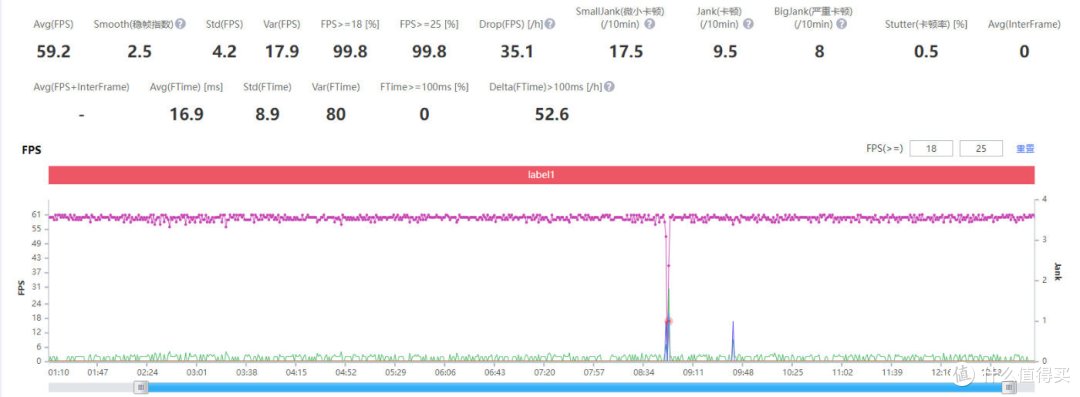Click the blue time range bar below chart

pyautogui.click(x=575, y=387)
